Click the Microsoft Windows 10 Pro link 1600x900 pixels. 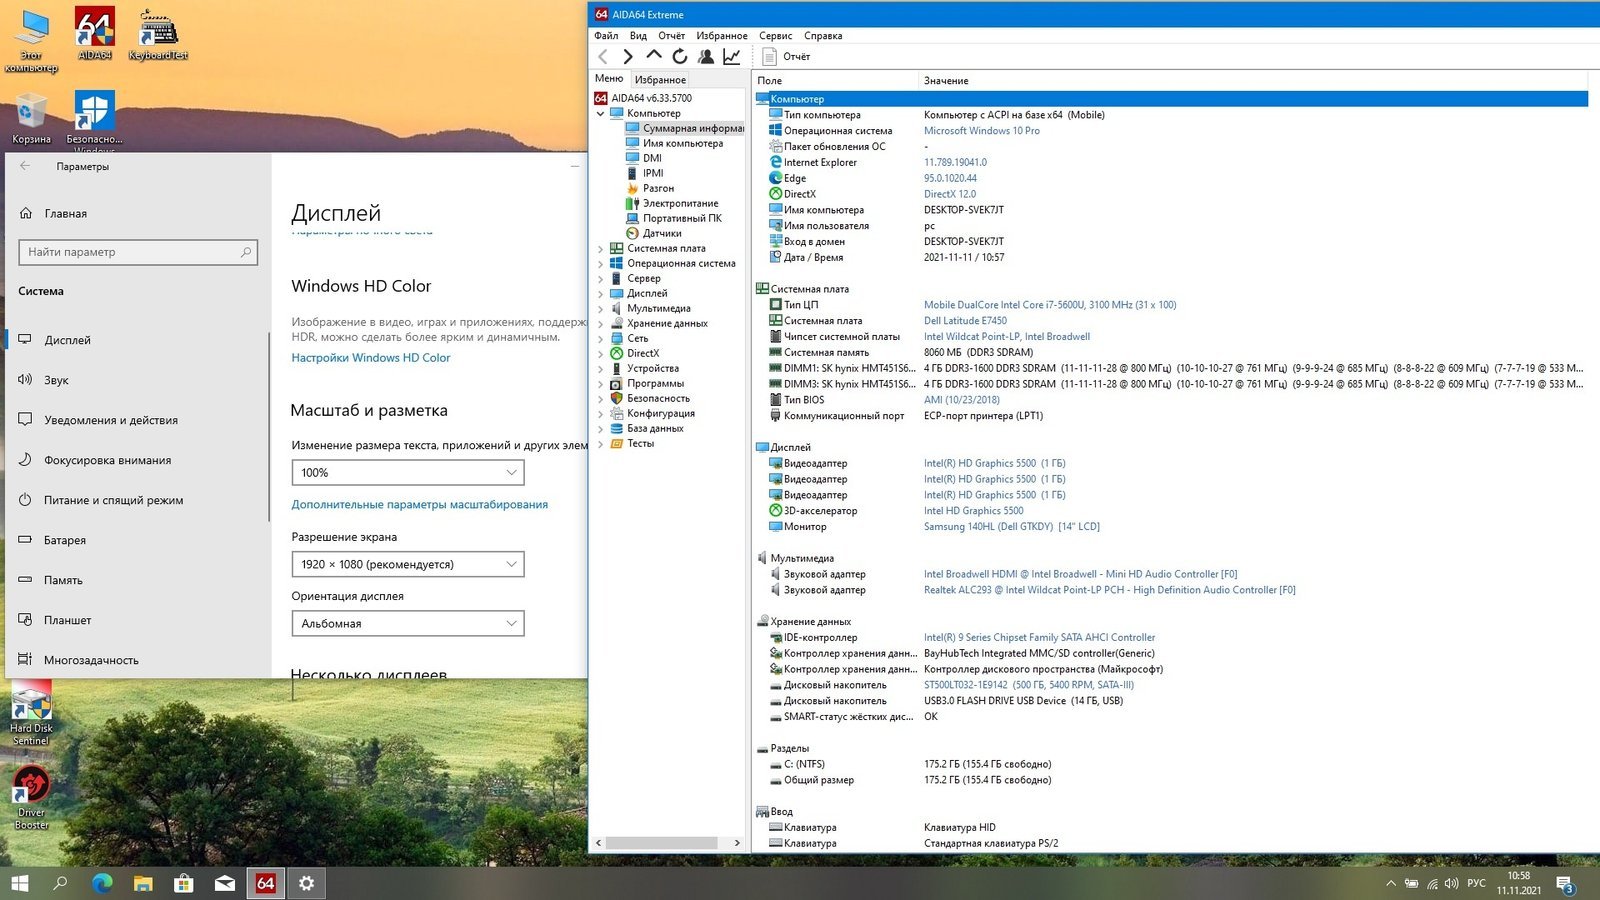[x=981, y=131]
